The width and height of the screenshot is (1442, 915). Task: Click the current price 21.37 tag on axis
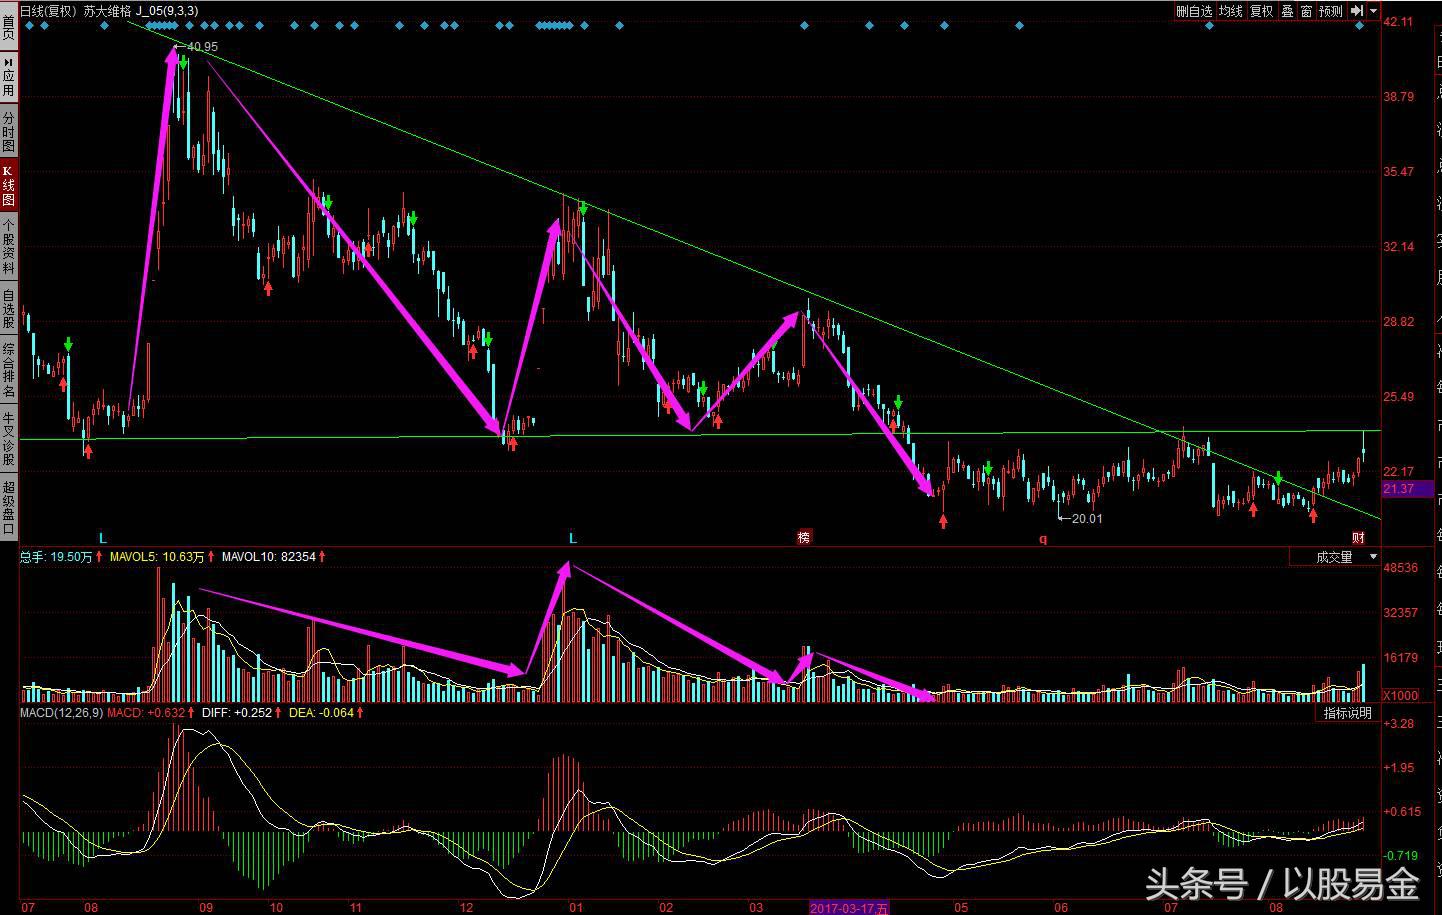1398,488
